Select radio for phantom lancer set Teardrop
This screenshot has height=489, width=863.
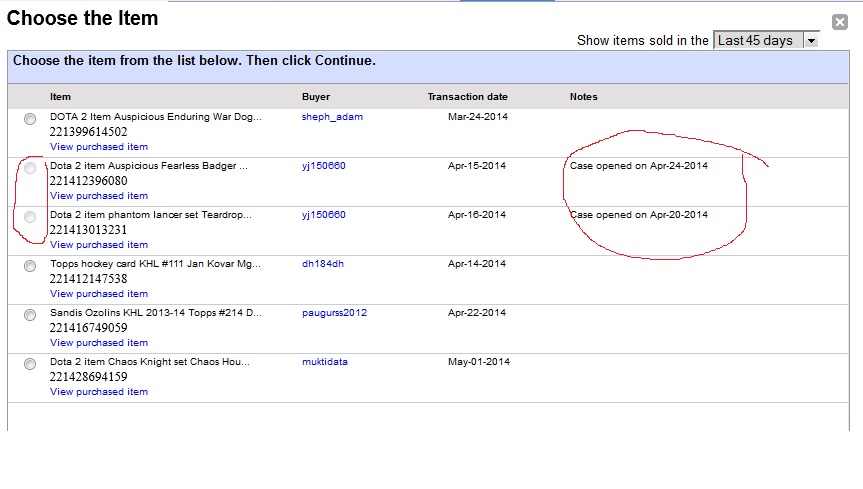(x=30, y=217)
